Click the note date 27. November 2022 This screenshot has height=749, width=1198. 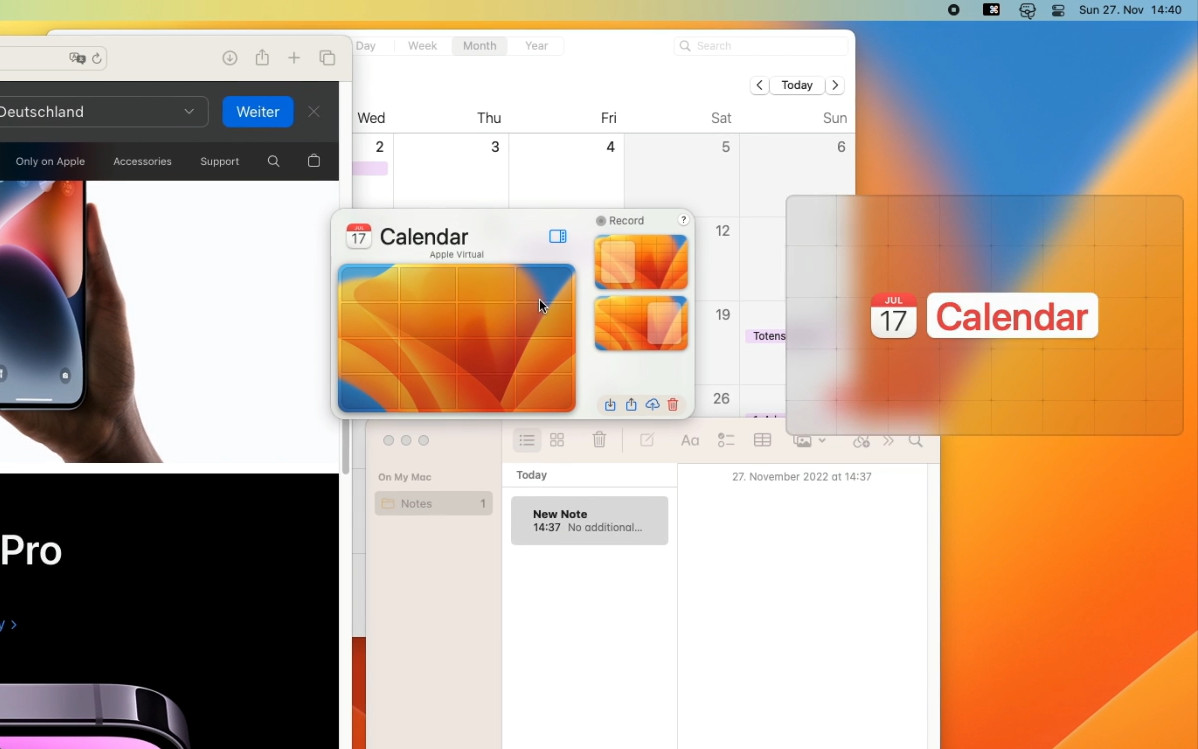pos(801,476)
